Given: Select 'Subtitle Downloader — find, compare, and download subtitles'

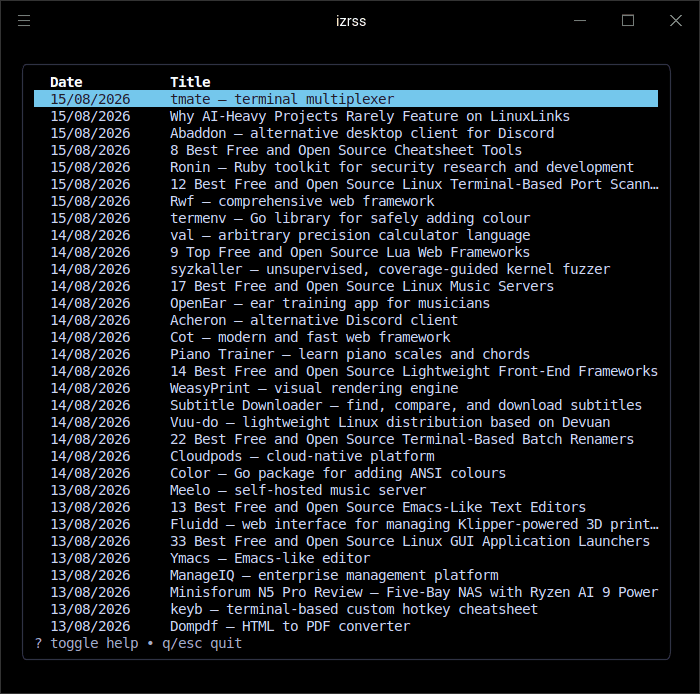Looking at the screenshot, I should (x=346, y=405).
